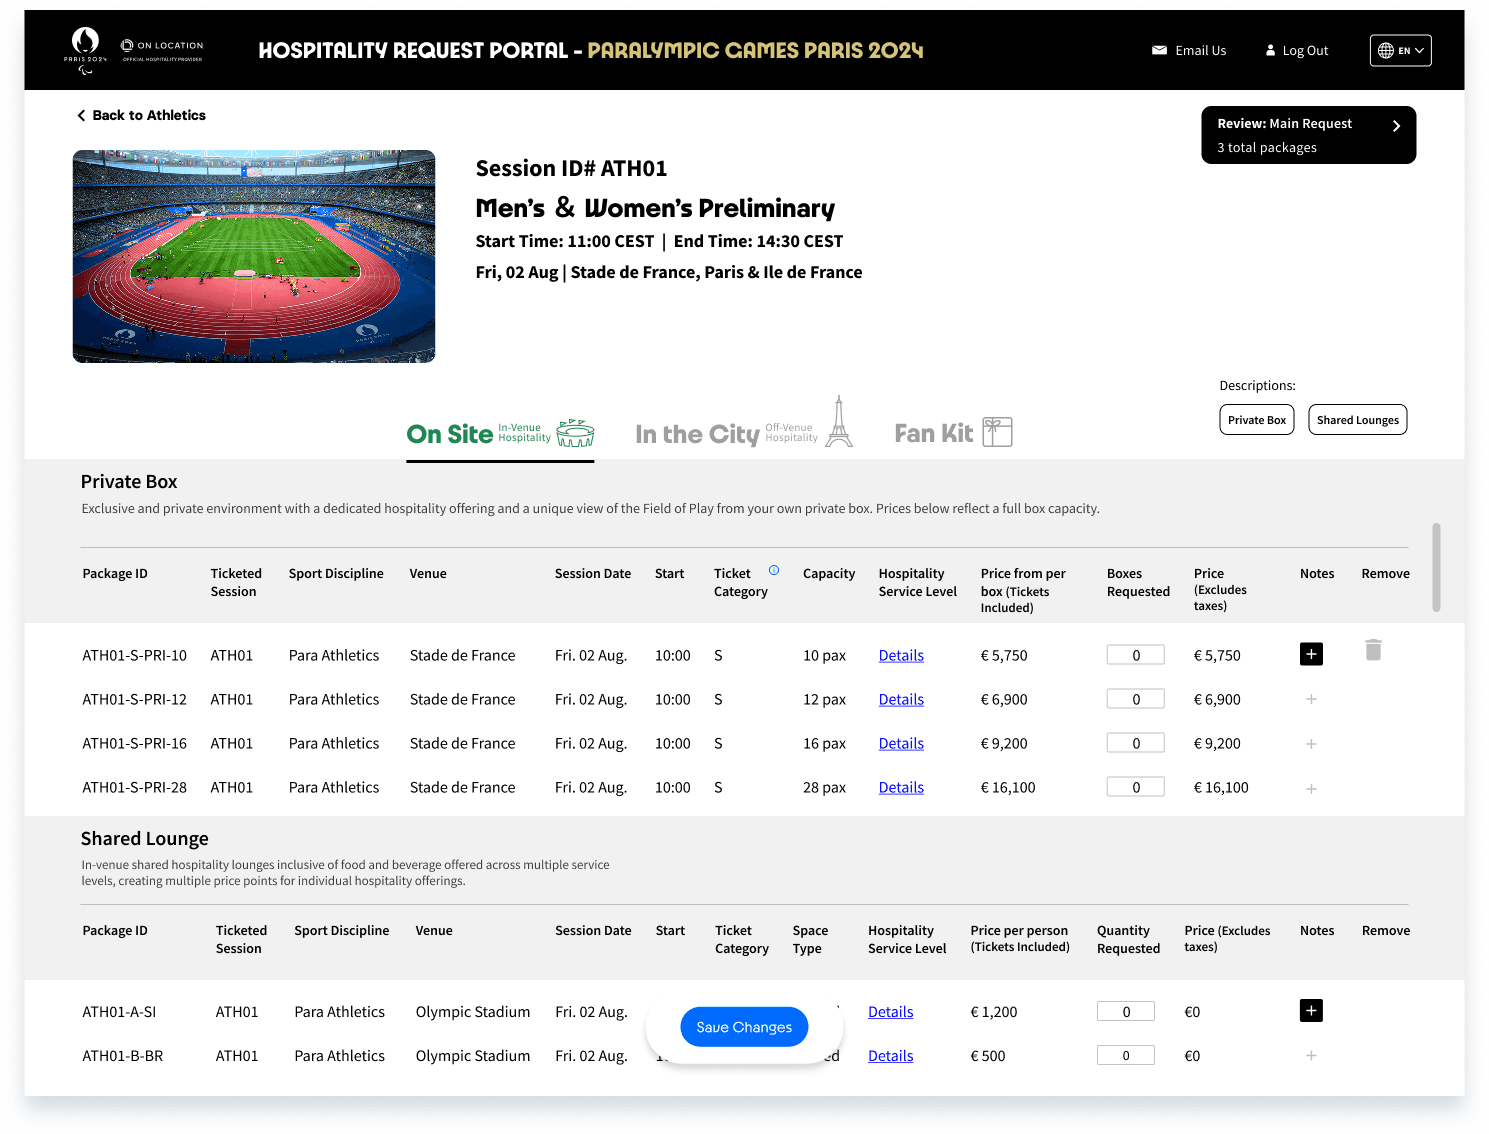The width and height of the screenshot is (1489, 1134).
Task: Add a note for ATH01-B-BR
Action: click(x=1311, y=1055)
